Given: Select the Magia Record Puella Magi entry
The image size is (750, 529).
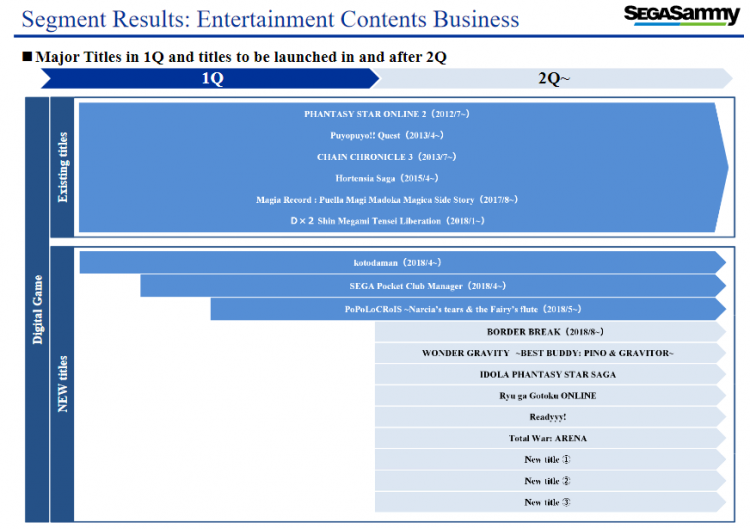Looking at the screenshot, I should coord(386,200).
